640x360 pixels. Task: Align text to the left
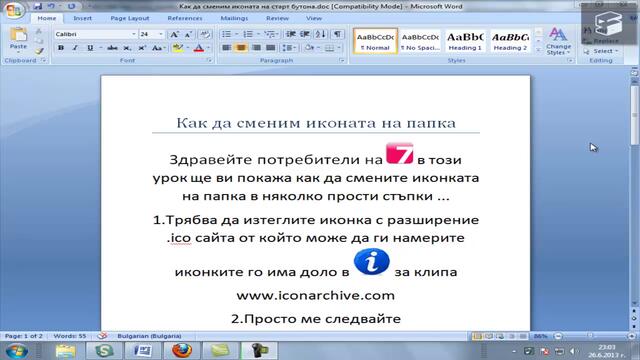click(x=226, y=48)
